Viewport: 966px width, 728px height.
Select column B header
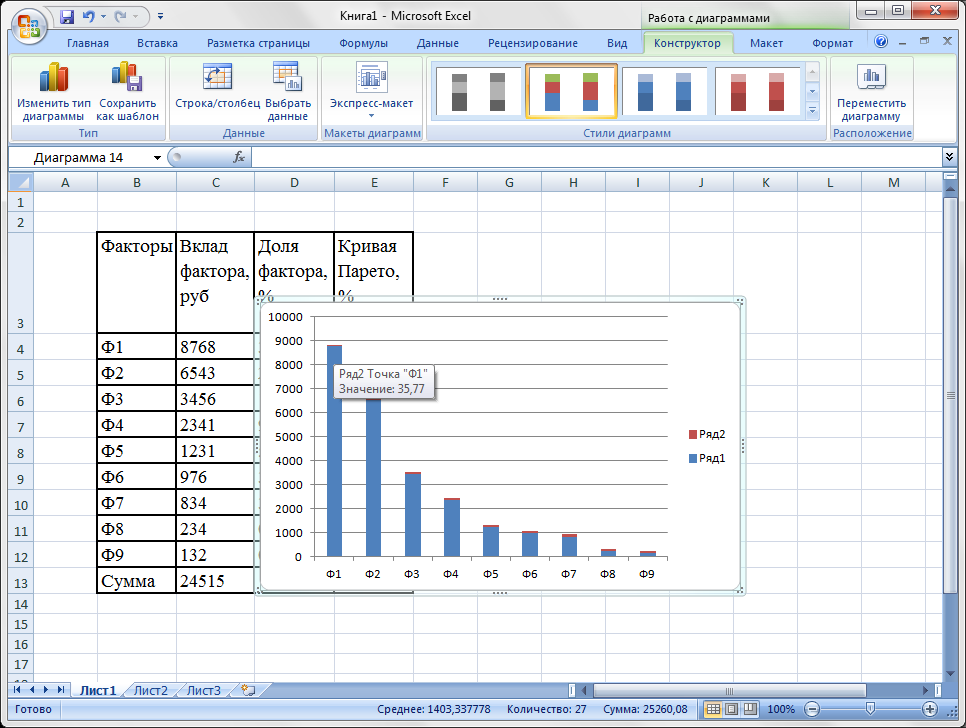tap(137, 182)
